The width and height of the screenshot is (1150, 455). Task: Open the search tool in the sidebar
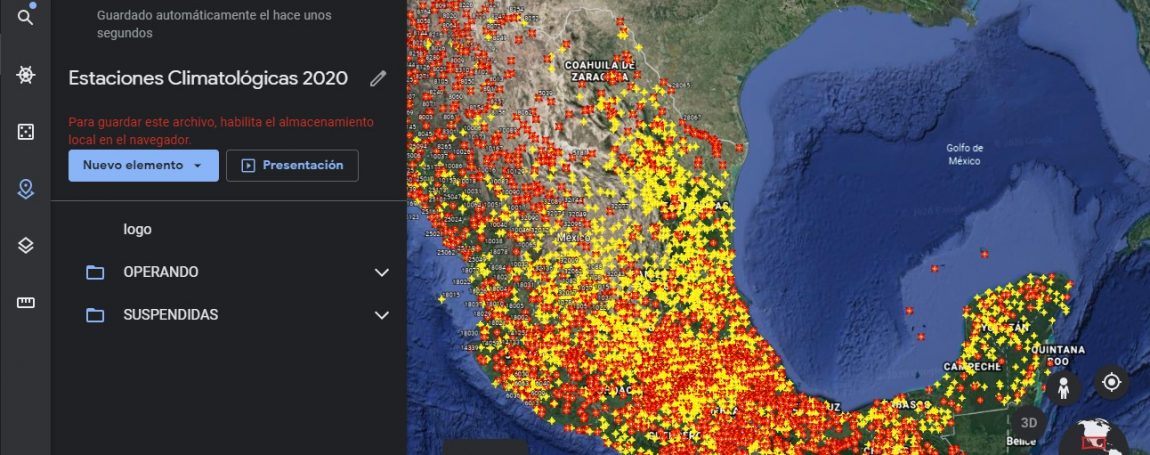tap(25, 18)
